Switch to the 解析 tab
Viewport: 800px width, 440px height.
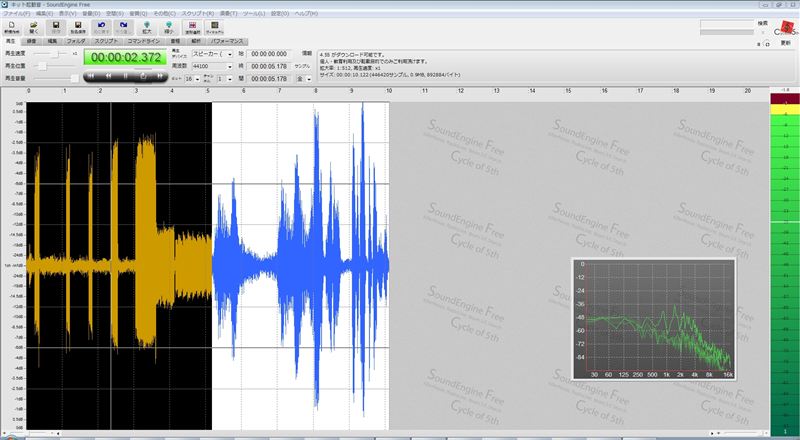196,41
